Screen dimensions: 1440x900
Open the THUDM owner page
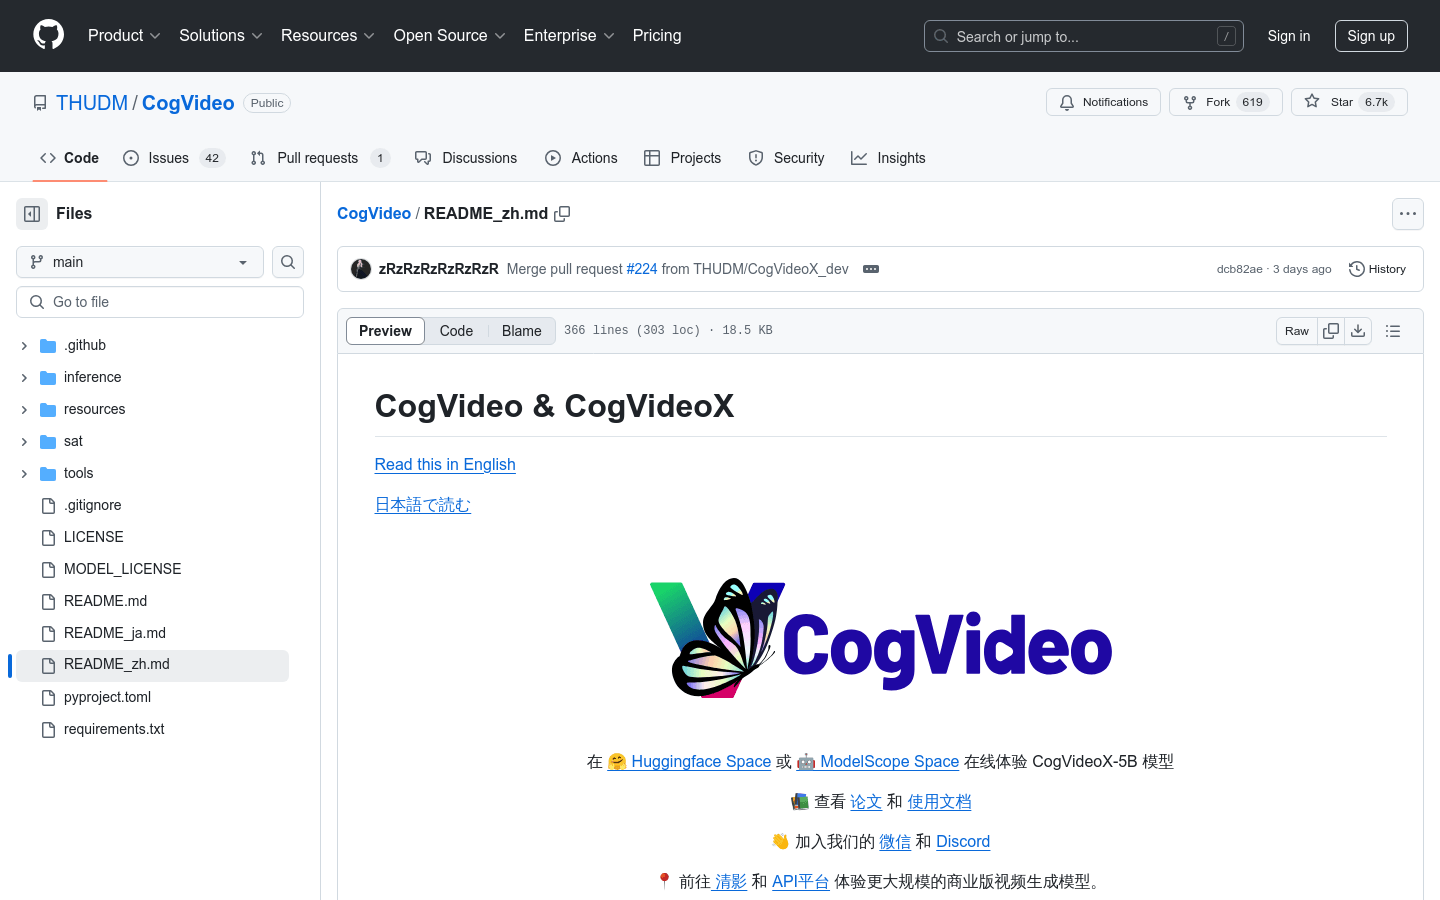pos(92,103)
